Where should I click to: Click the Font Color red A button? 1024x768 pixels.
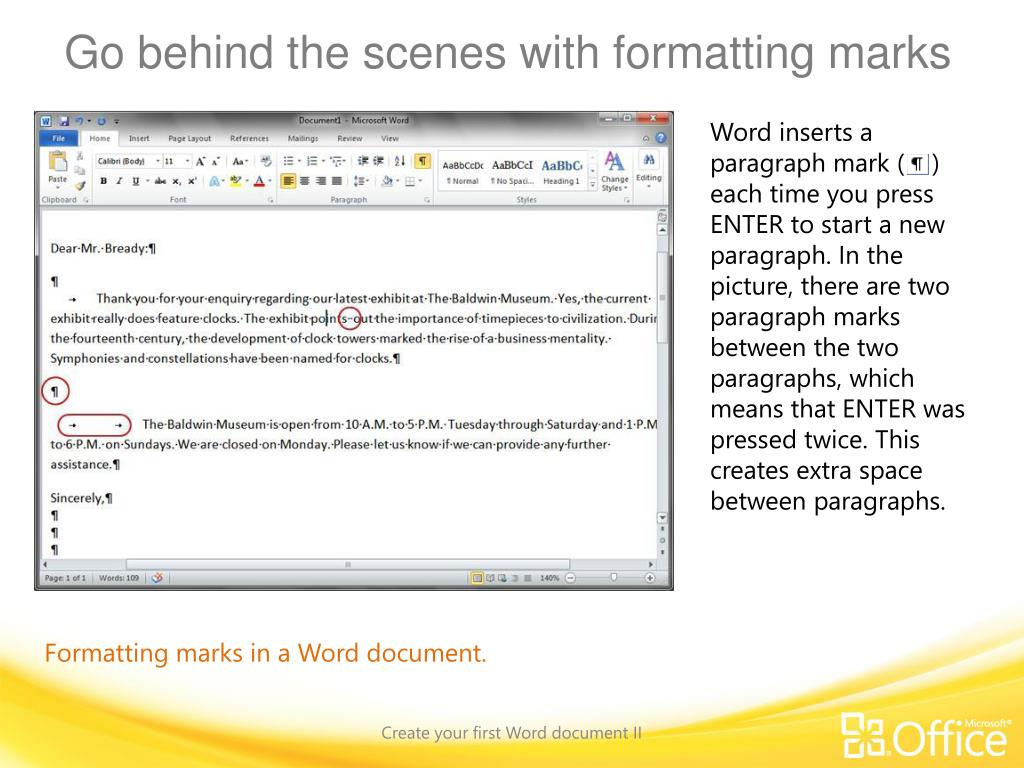click(259, 181)
